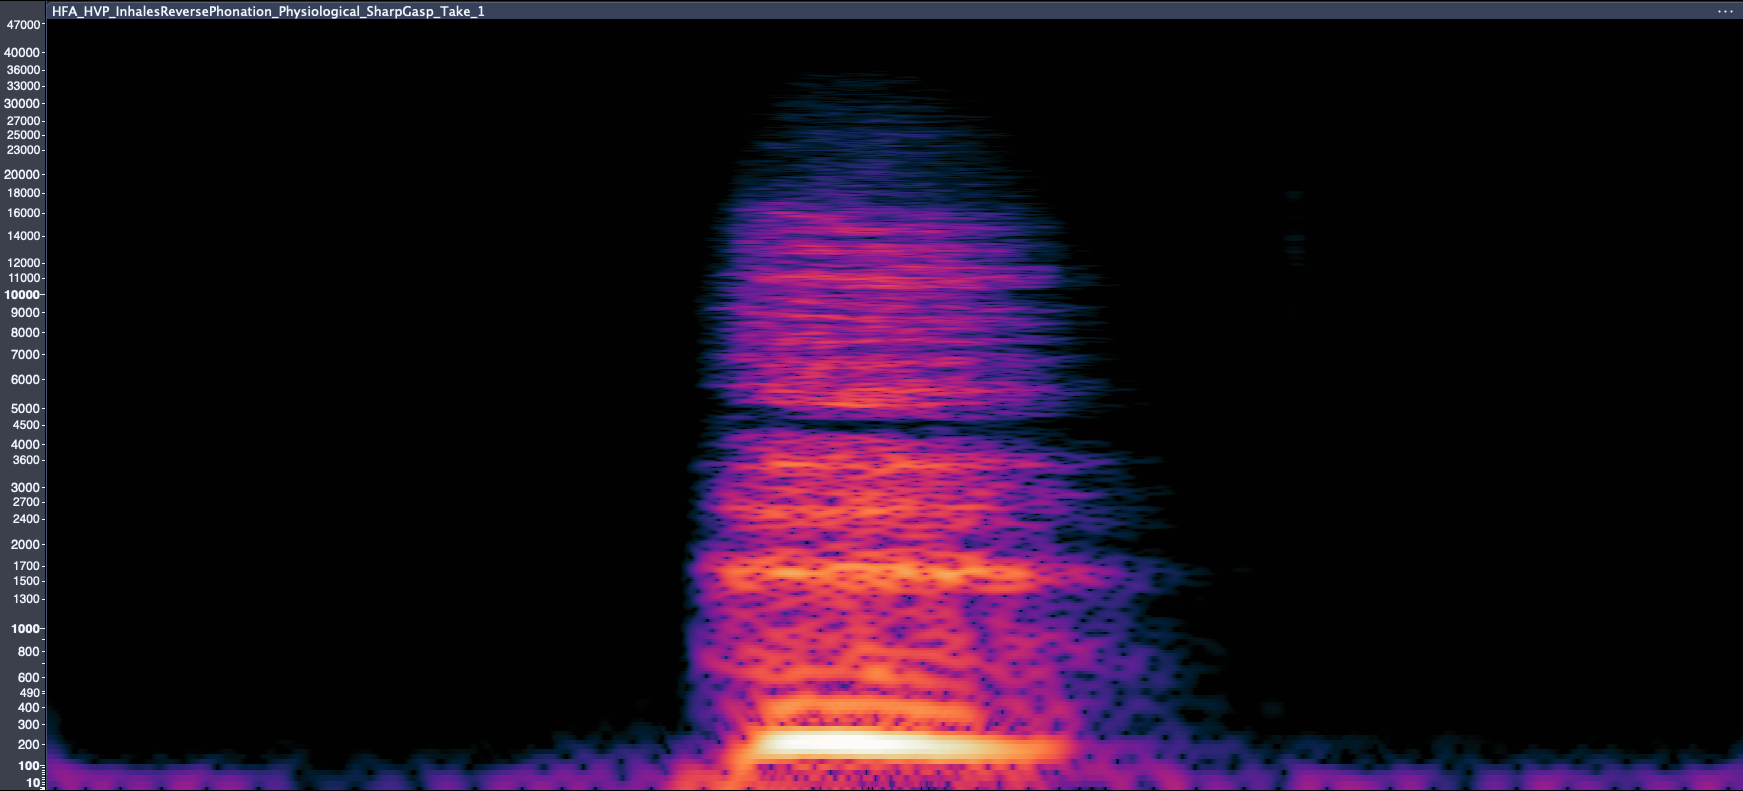Viewport: 1743px width, 791px height.
Task: Click the 600 frequency axis label
Action: click(x=29, y=678)
